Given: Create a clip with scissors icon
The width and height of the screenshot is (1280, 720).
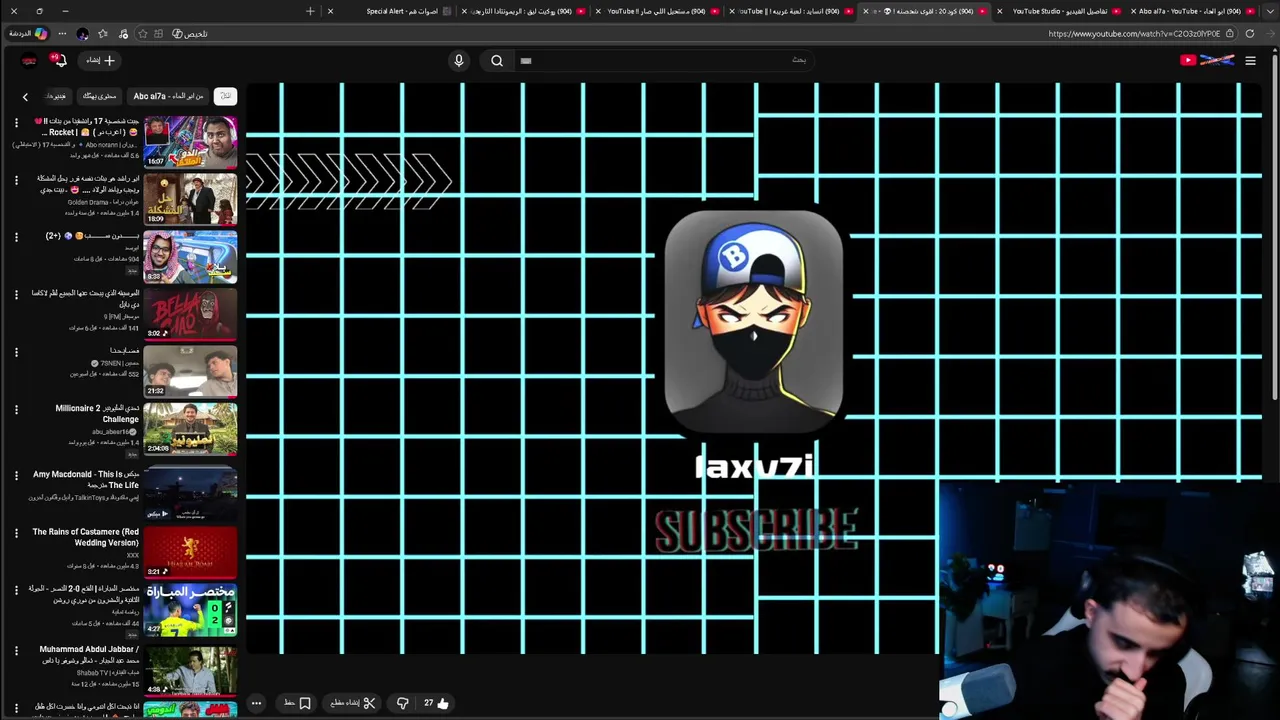Looking at the screenshot, I should click(353, 703).
